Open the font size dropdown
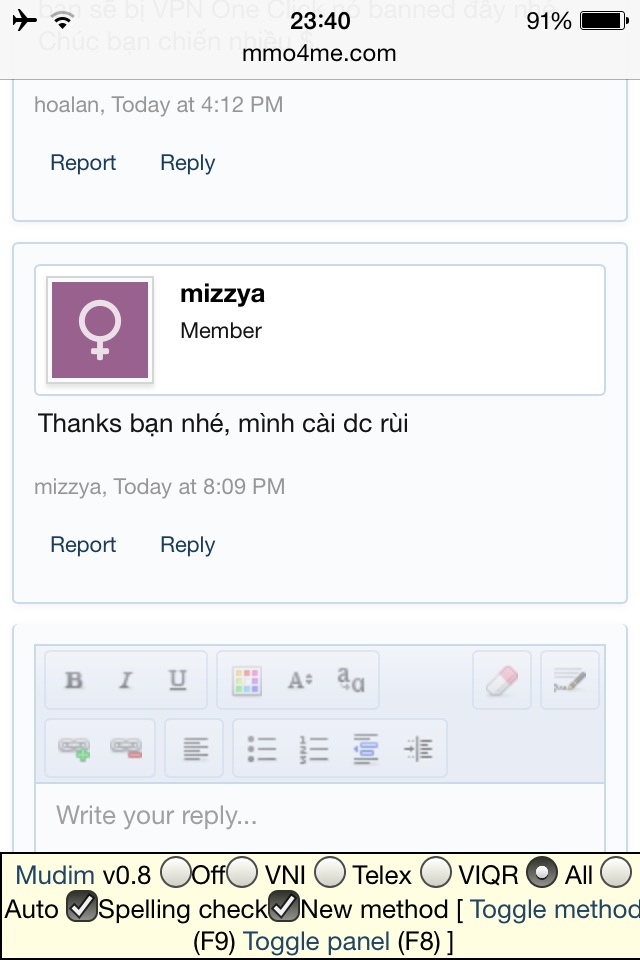The width and height of the screenshot is (640, 960). click(300, 681)
